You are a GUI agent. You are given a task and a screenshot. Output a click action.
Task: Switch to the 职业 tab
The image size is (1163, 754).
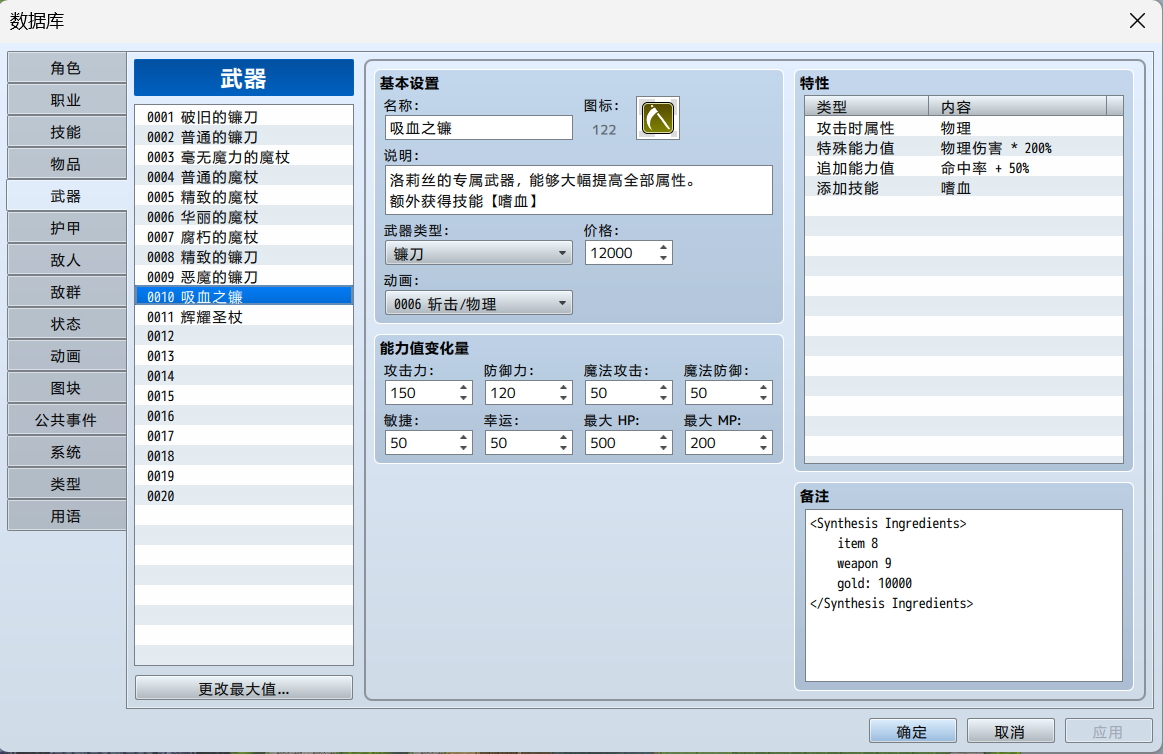coord(66,100)
